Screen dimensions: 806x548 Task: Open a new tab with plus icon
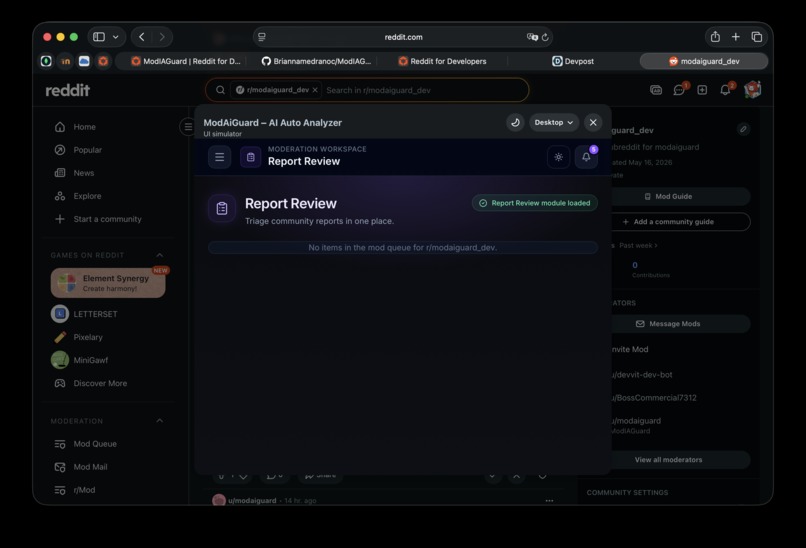tap(736, 36)
